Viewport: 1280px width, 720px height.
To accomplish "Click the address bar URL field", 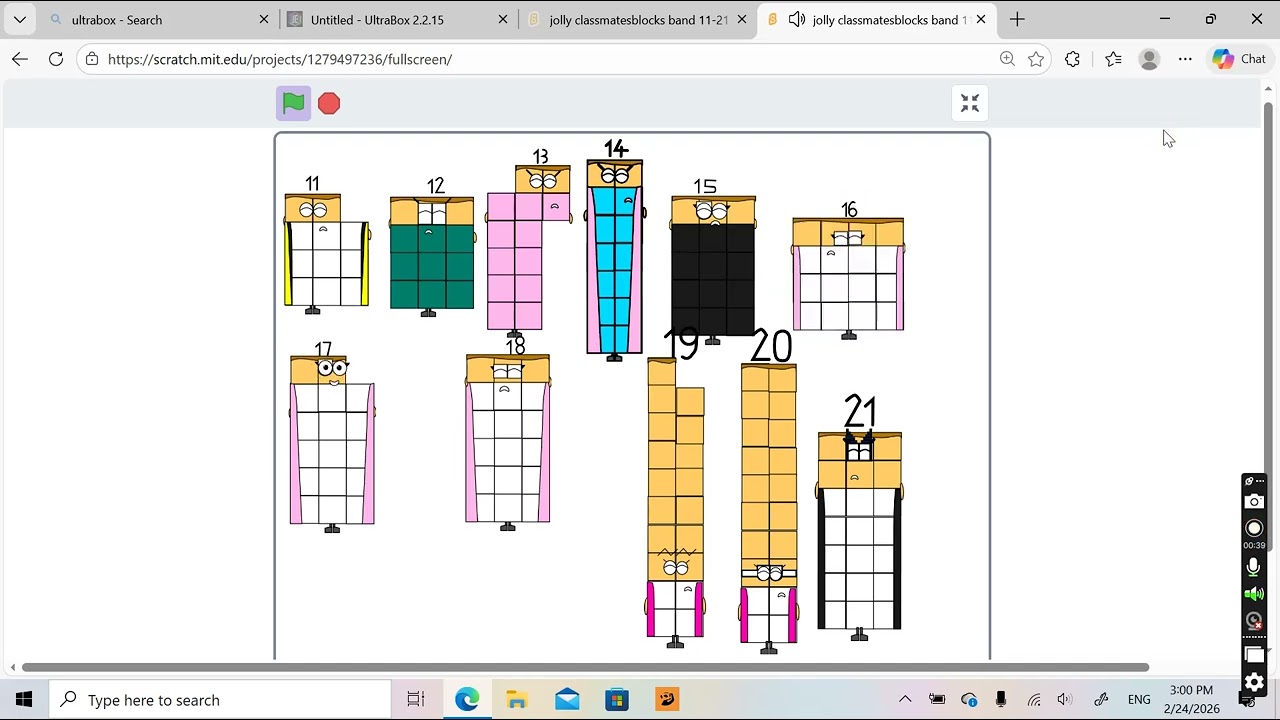I will (550, 59).
